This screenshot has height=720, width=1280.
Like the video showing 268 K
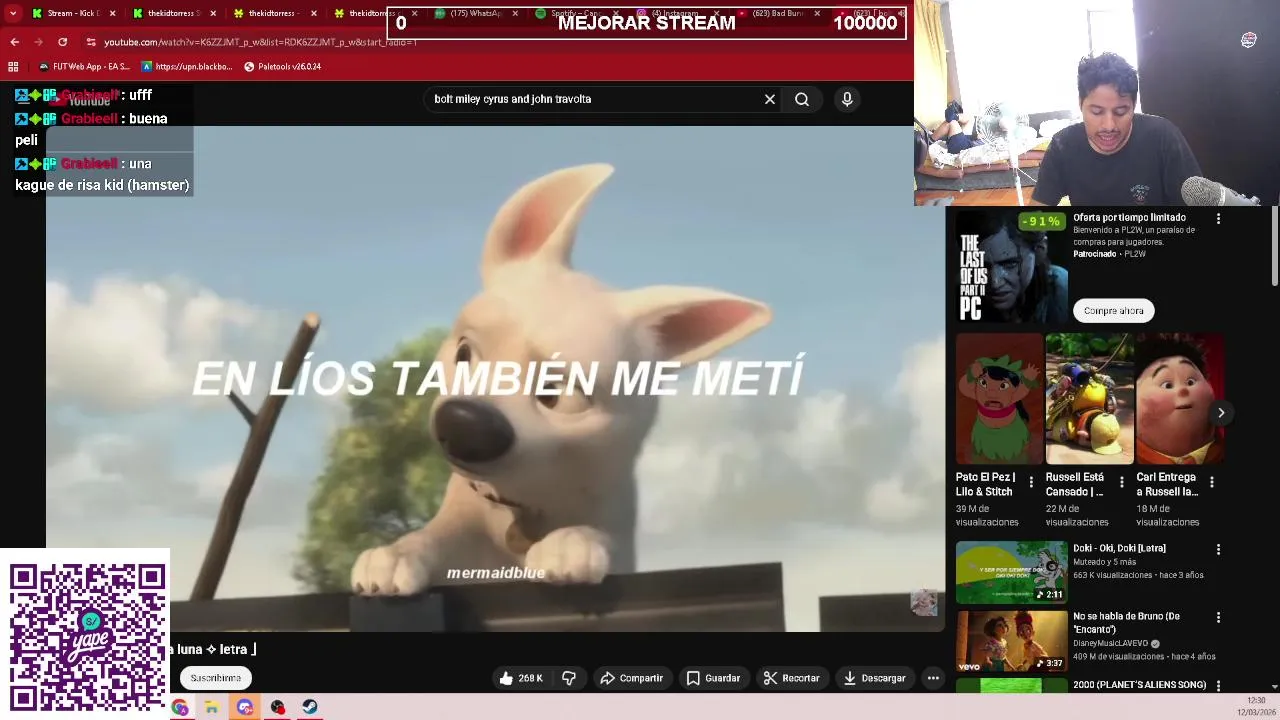522,678
